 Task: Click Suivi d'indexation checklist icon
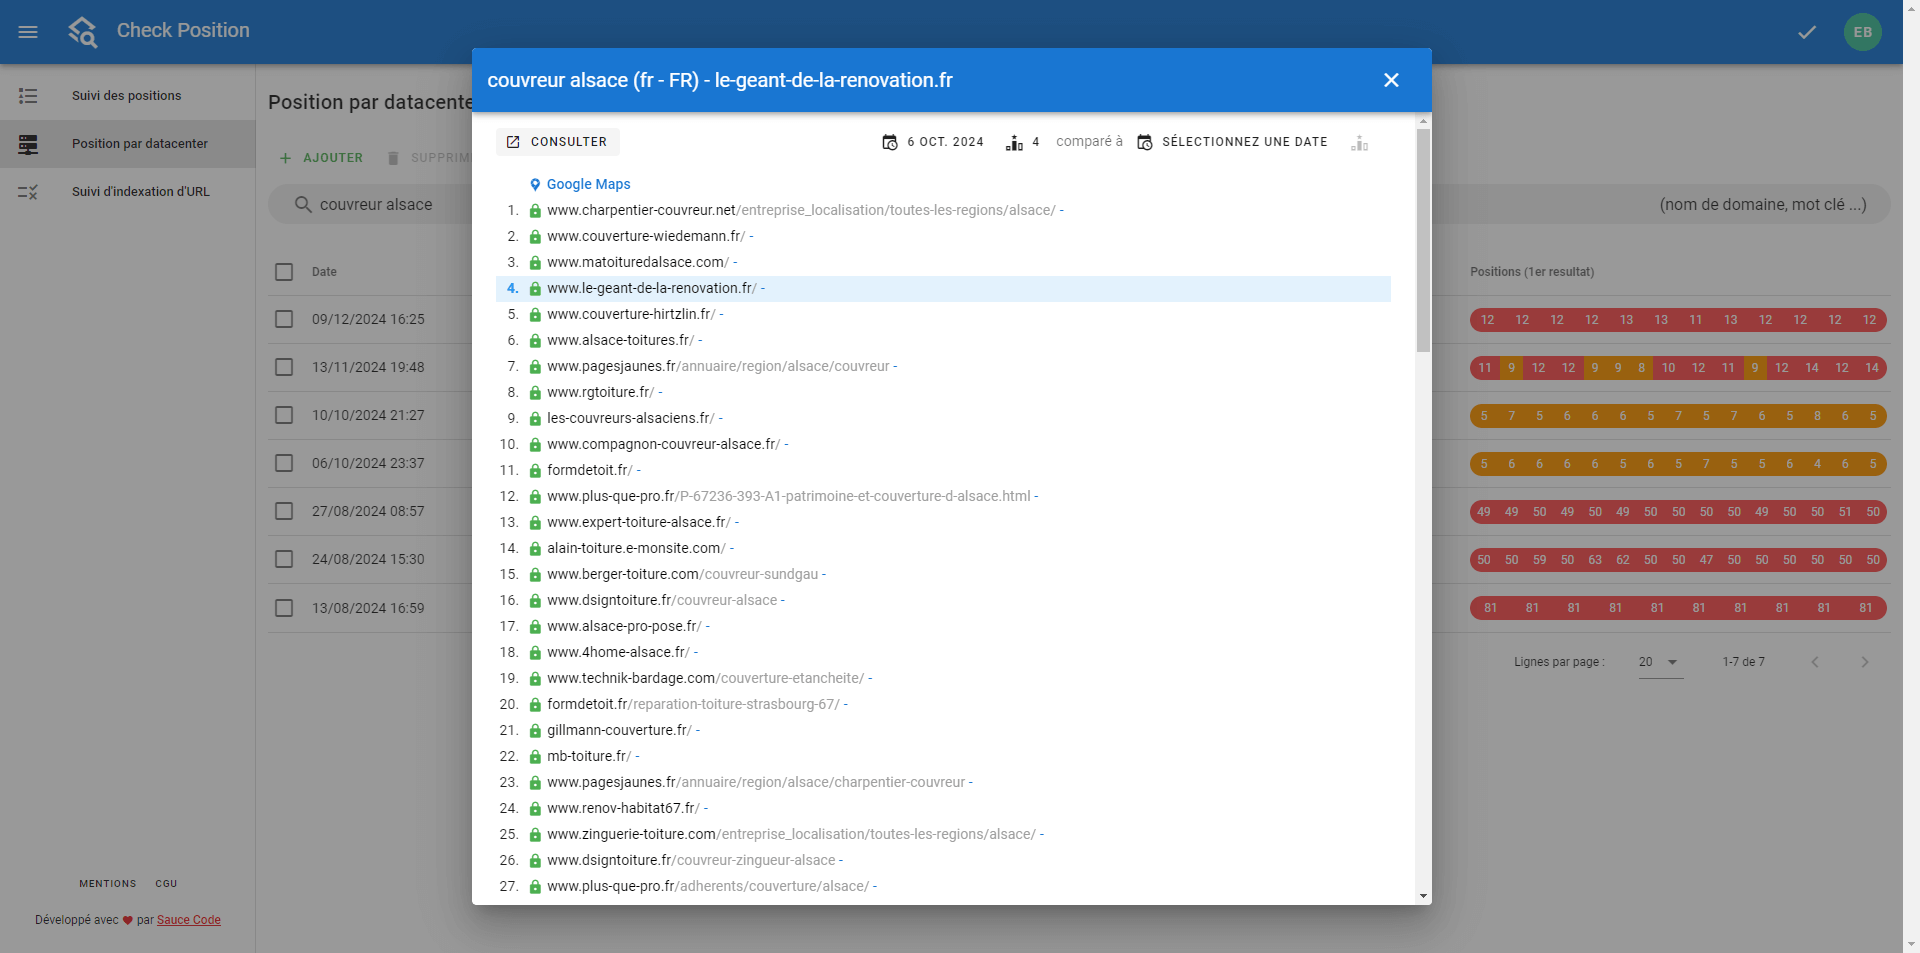(28, 192)
